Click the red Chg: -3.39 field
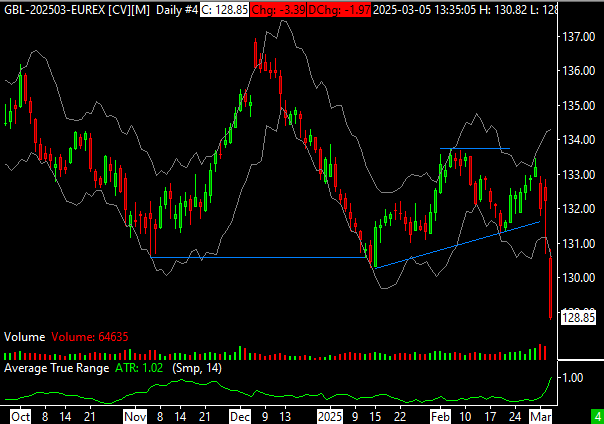 tap(278, 10)
